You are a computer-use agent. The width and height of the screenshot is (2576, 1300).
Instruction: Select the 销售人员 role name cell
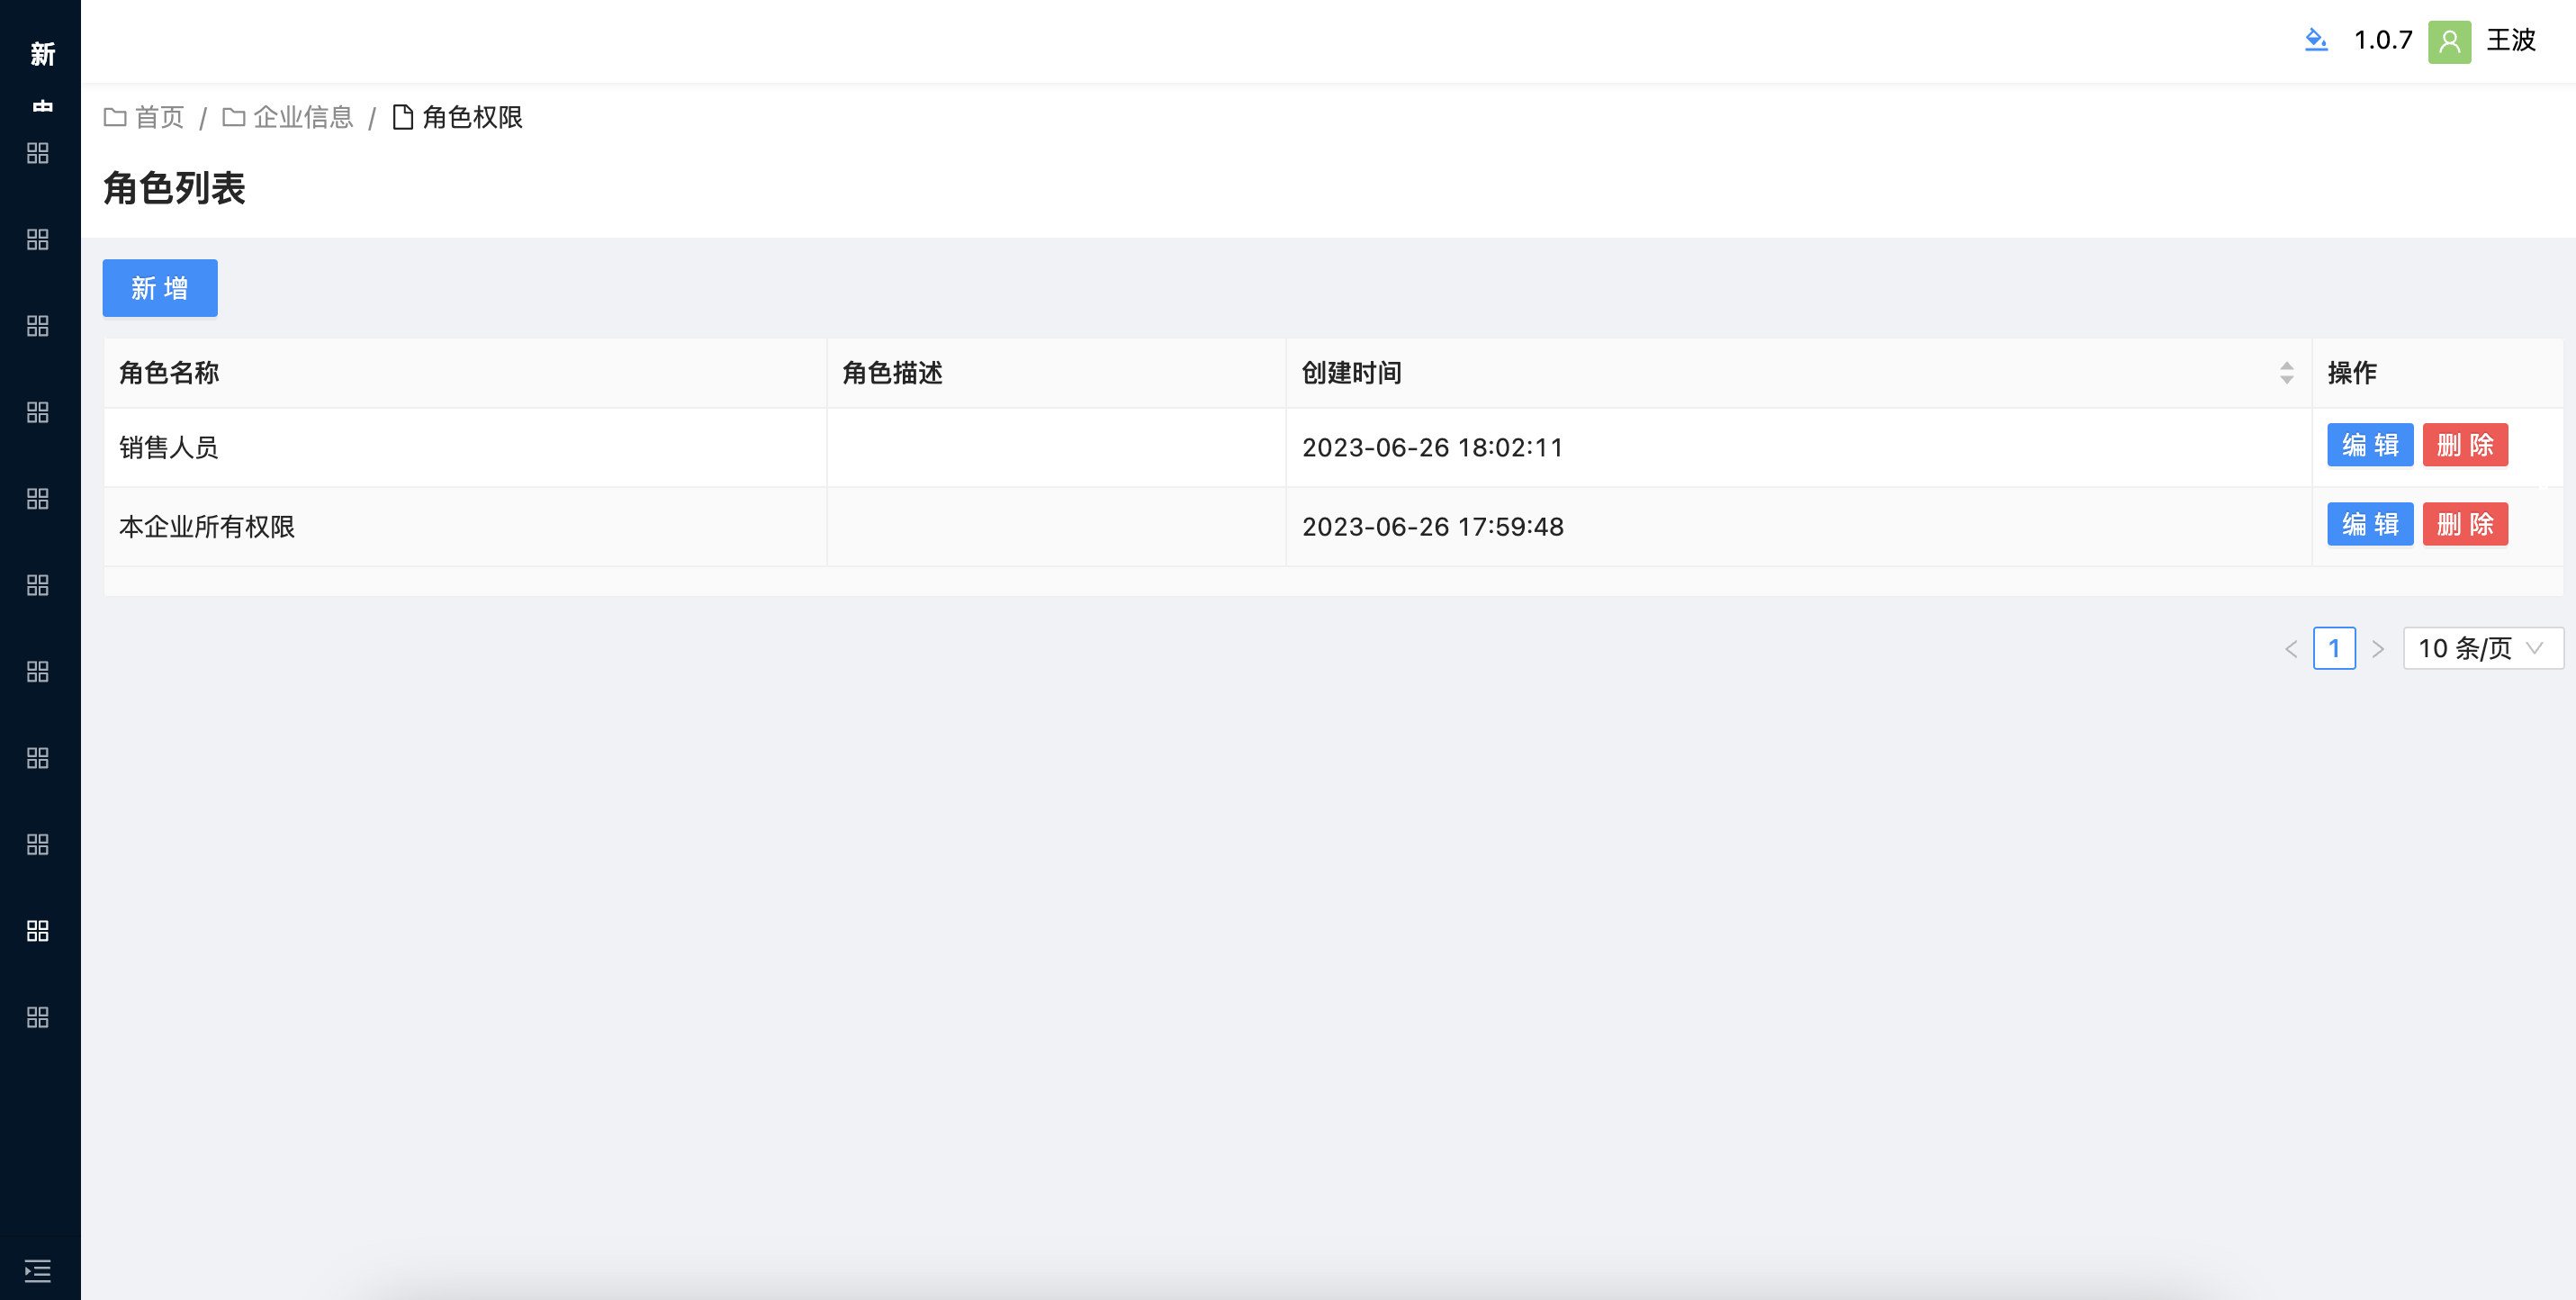pos(465,447)
